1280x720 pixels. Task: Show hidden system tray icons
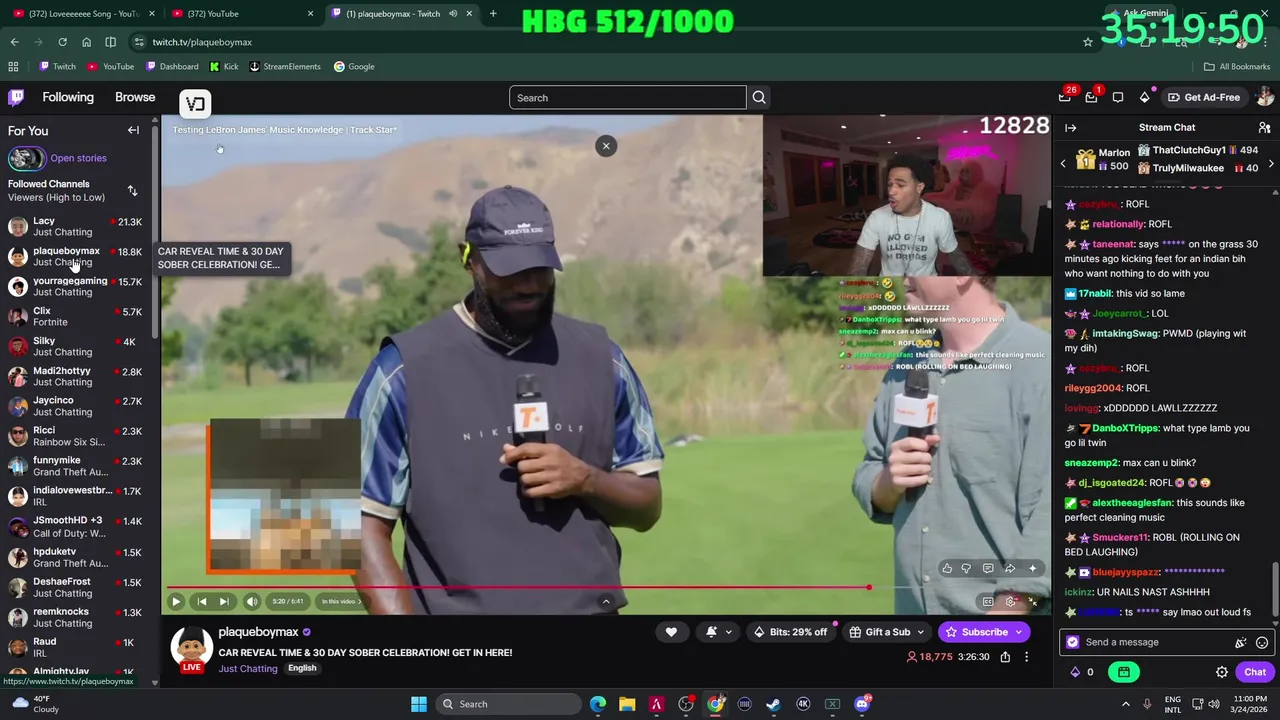point(1125,704)
